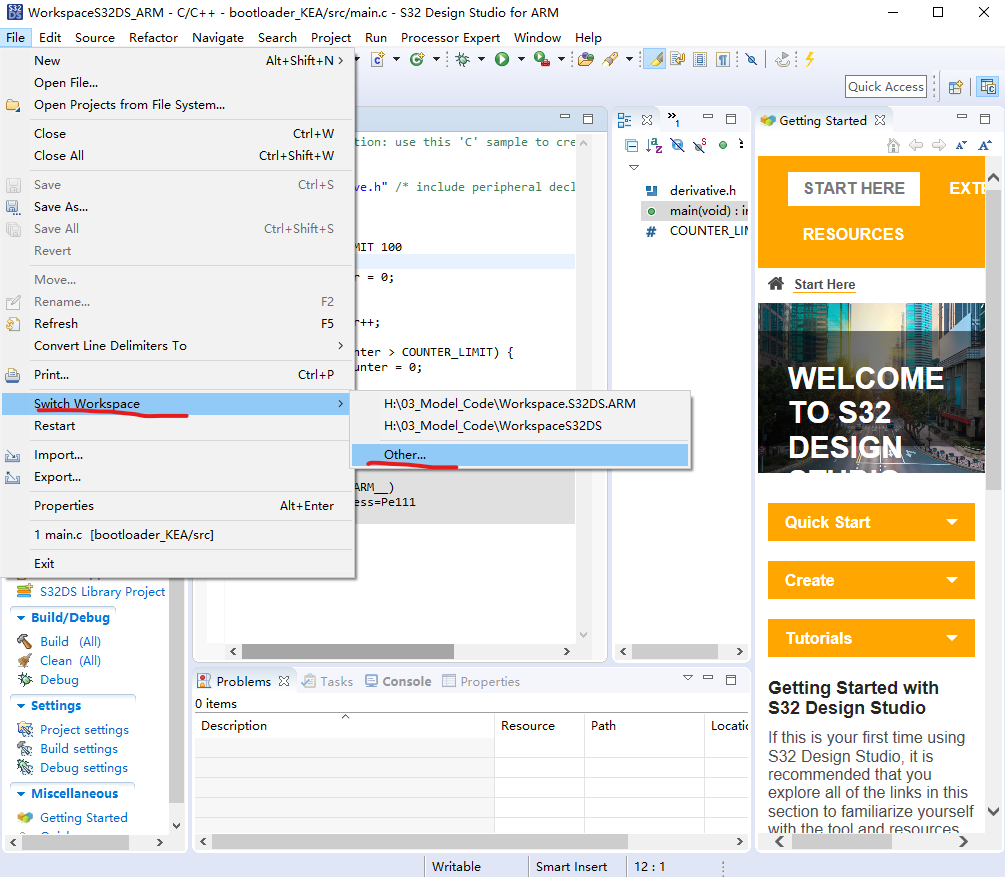1005x877 pixels.
Task: Toggle Block Selection Mode icon
Action: pos(700,60)
